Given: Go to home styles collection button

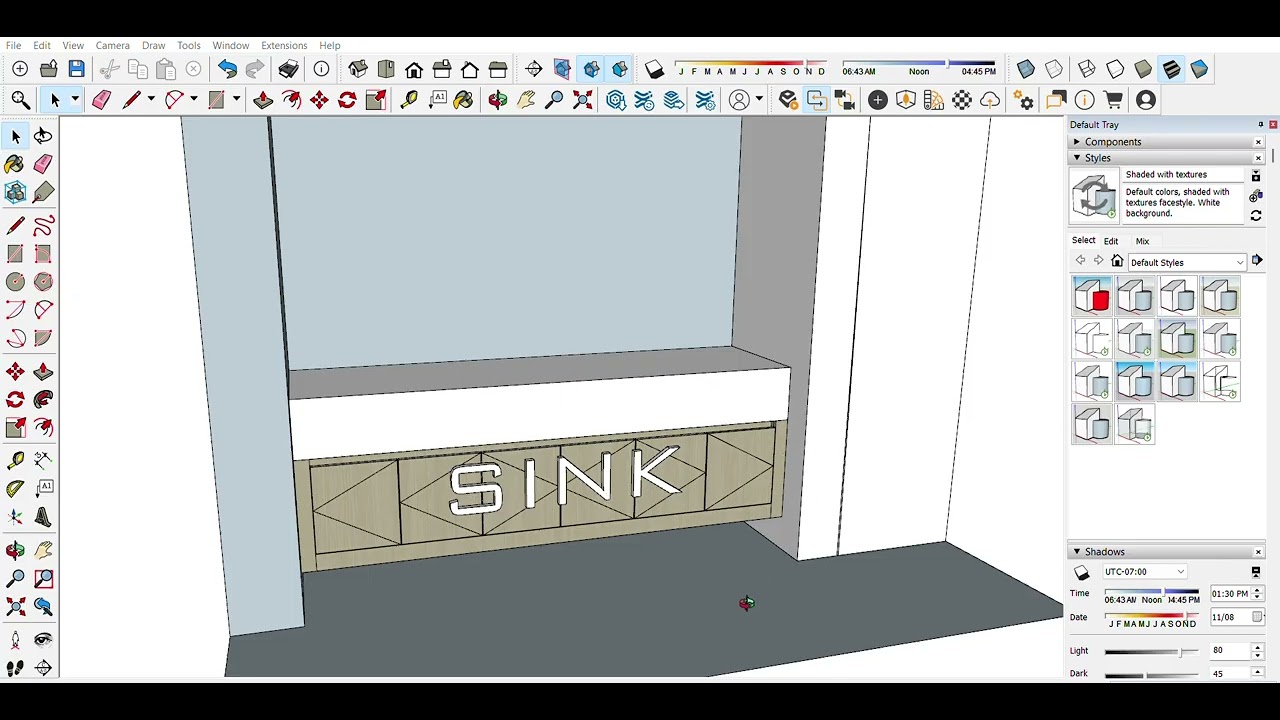Looking at the screenshot, I should tap(1117, 262).
